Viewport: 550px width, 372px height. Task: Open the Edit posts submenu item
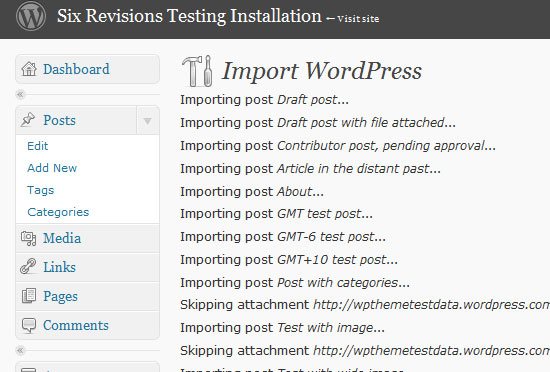pos(38,146)
